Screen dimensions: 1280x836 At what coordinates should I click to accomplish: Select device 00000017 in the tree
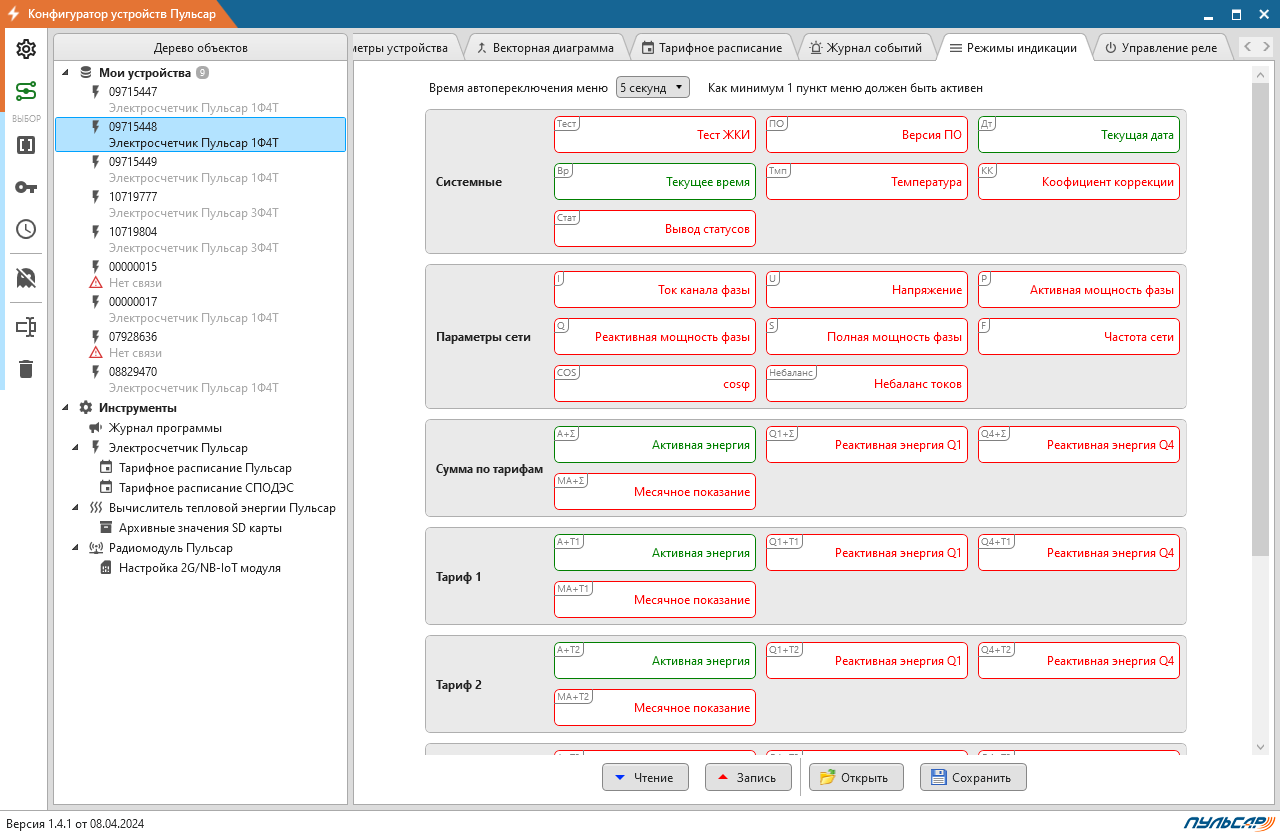coord(200,310)
